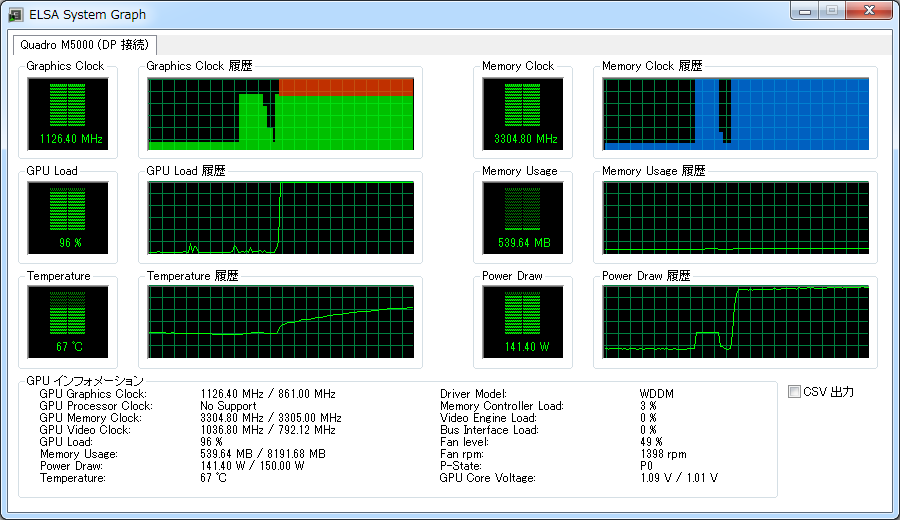Click the GPU Load meter showing 96 %
900x520 pixels.
[x=68, y=218]
